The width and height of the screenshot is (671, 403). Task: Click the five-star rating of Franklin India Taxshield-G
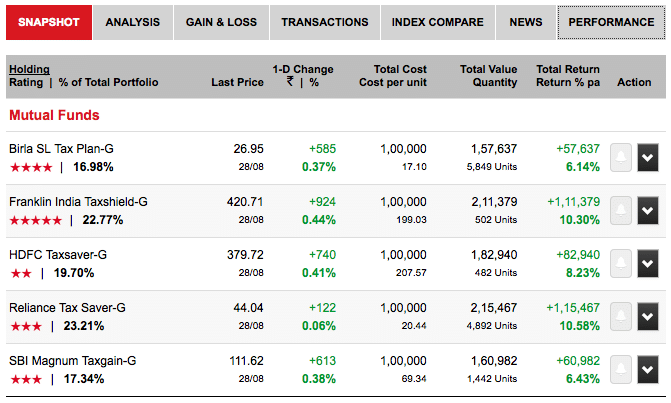click(x=36, y=220)
